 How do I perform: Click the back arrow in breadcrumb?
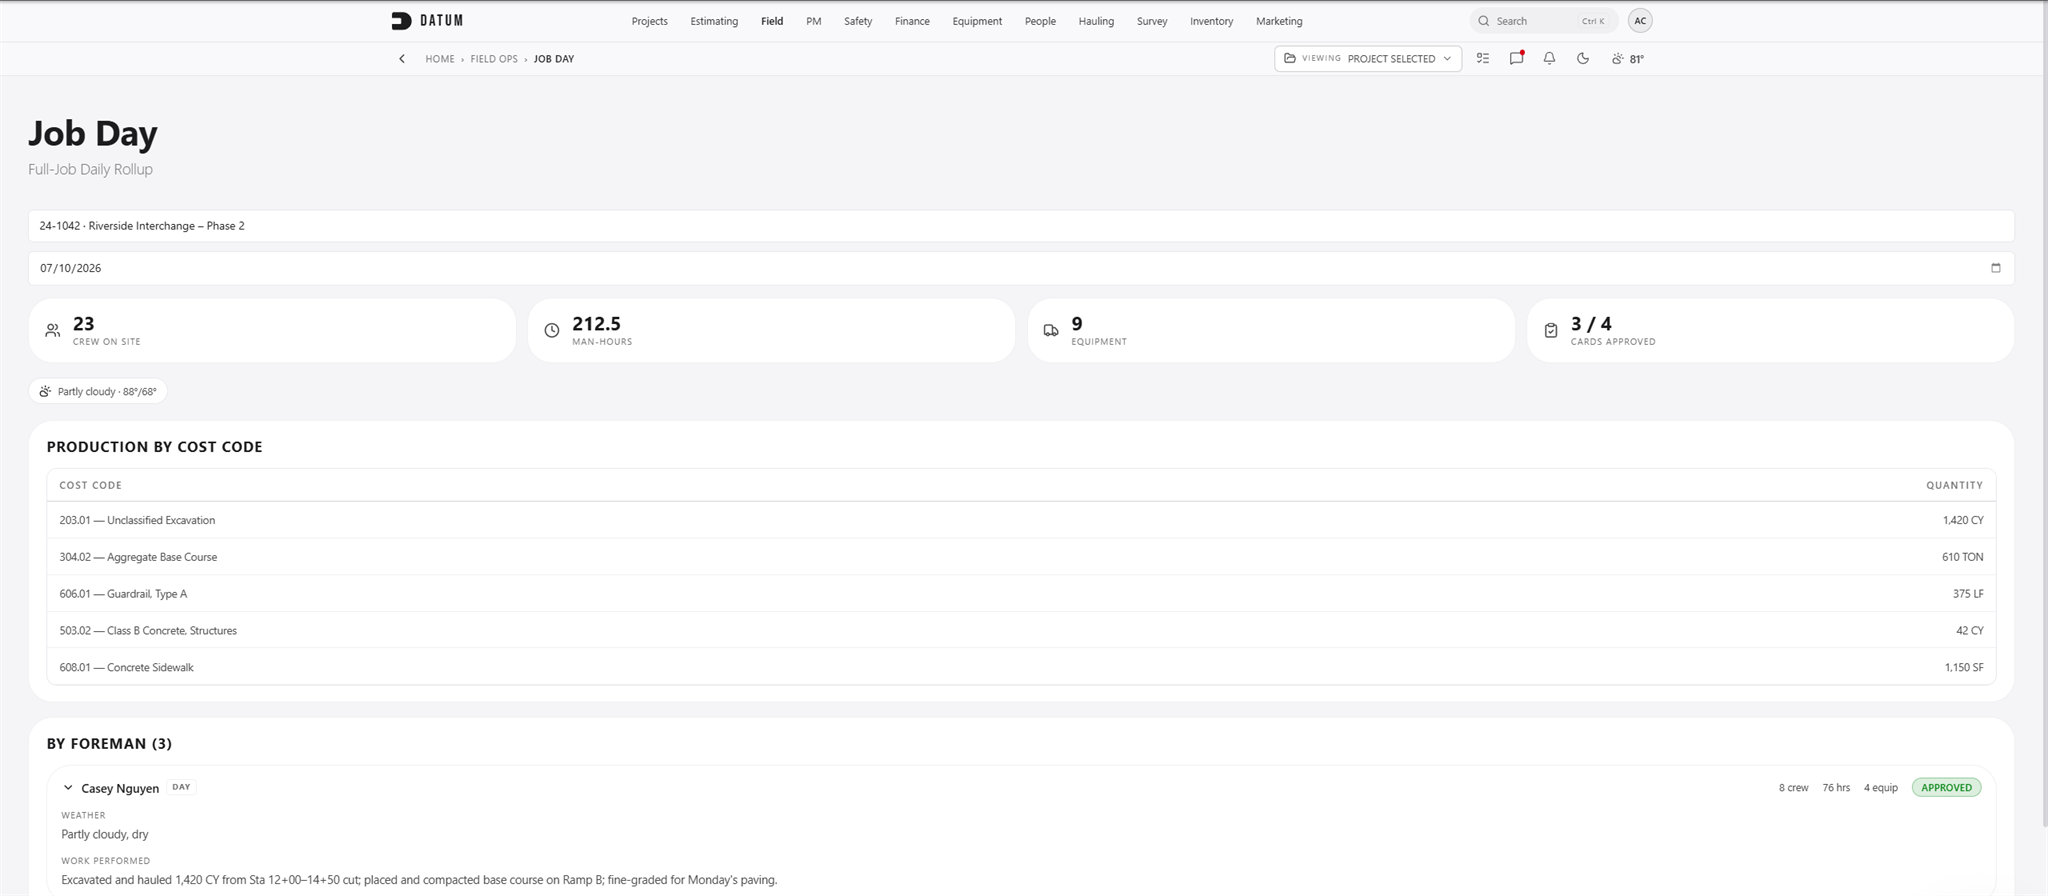pyautogui.click(x=402, y=59)
